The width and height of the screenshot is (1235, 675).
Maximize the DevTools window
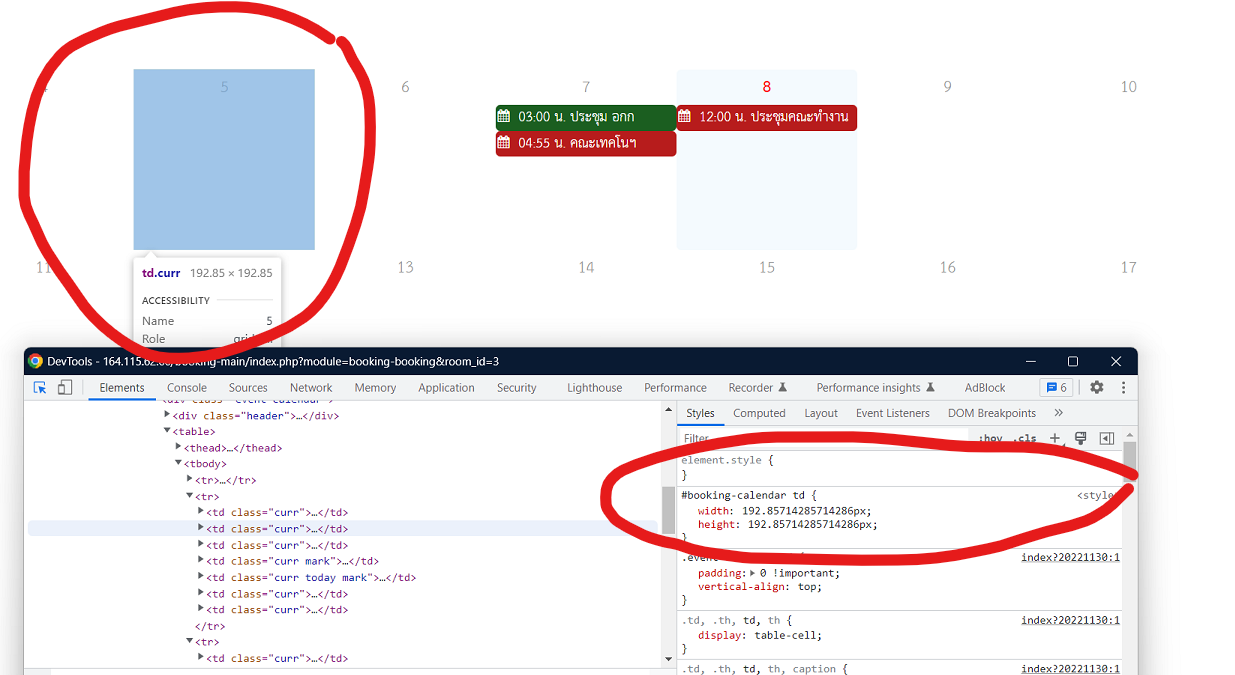(1073, 361)
